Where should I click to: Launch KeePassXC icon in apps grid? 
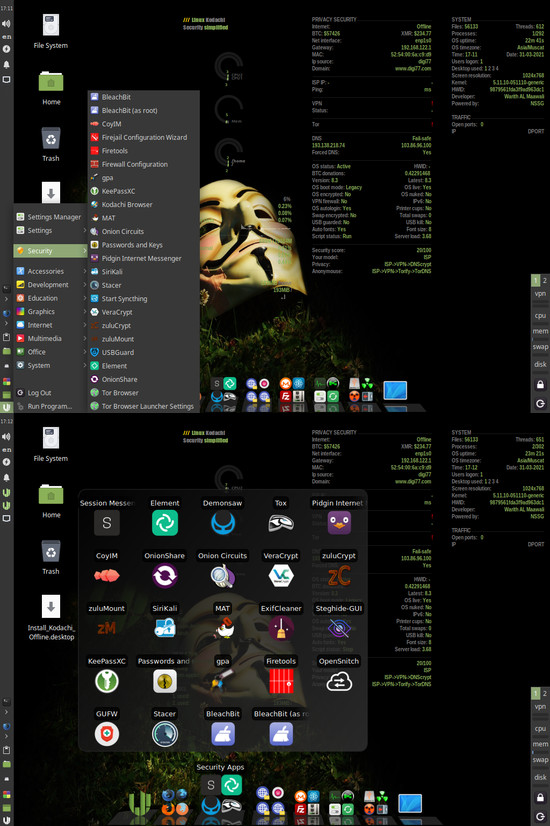point(106,682)
